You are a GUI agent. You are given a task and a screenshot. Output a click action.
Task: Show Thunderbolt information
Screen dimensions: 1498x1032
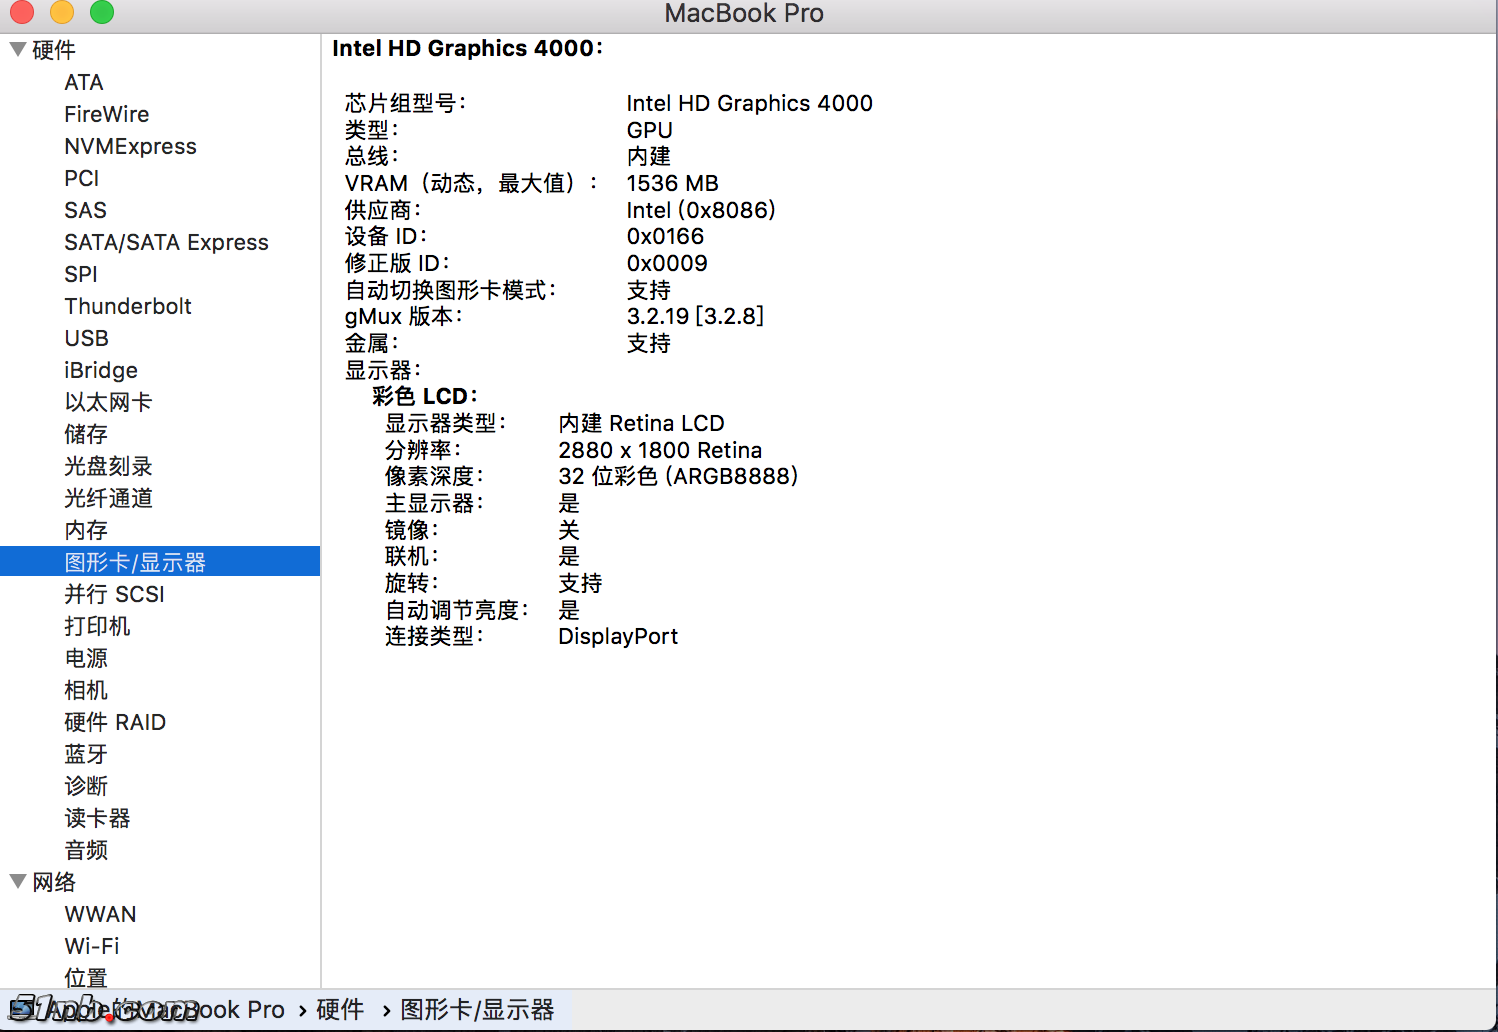(x=128, y=306)
